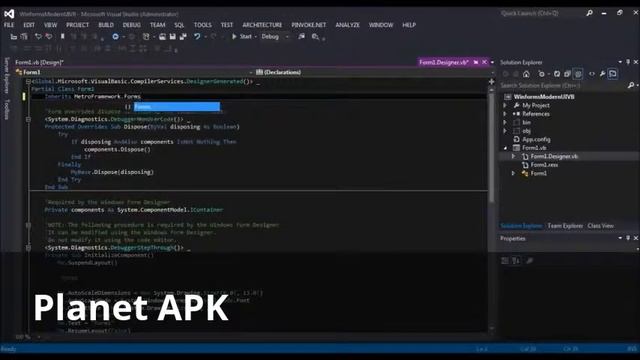Click the Search Solution Explorer field
Viewport: 640px width, 360px height.
pos(563,85)
